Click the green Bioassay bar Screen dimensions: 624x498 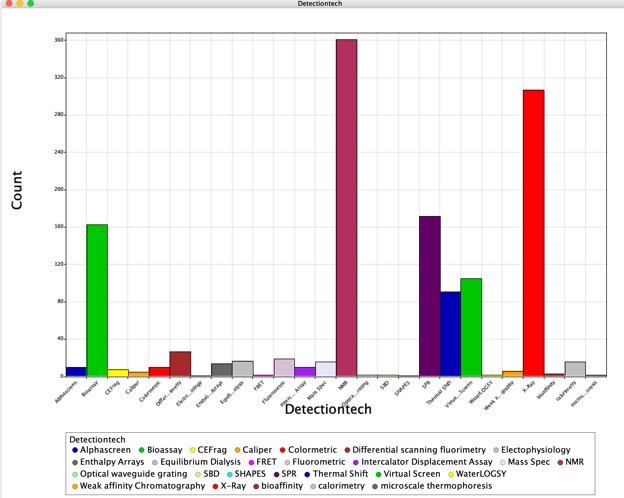pyautogui.click(x=97, y=300)
